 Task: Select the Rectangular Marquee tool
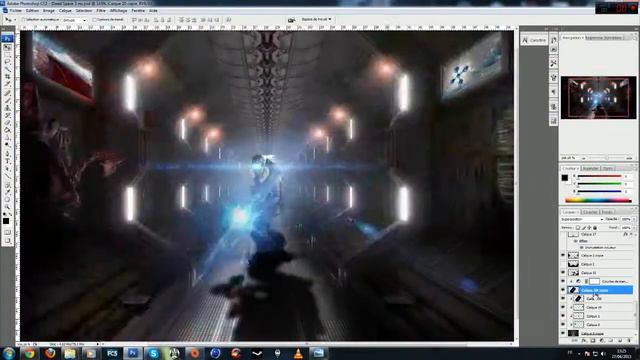click(x=8, y=54)
